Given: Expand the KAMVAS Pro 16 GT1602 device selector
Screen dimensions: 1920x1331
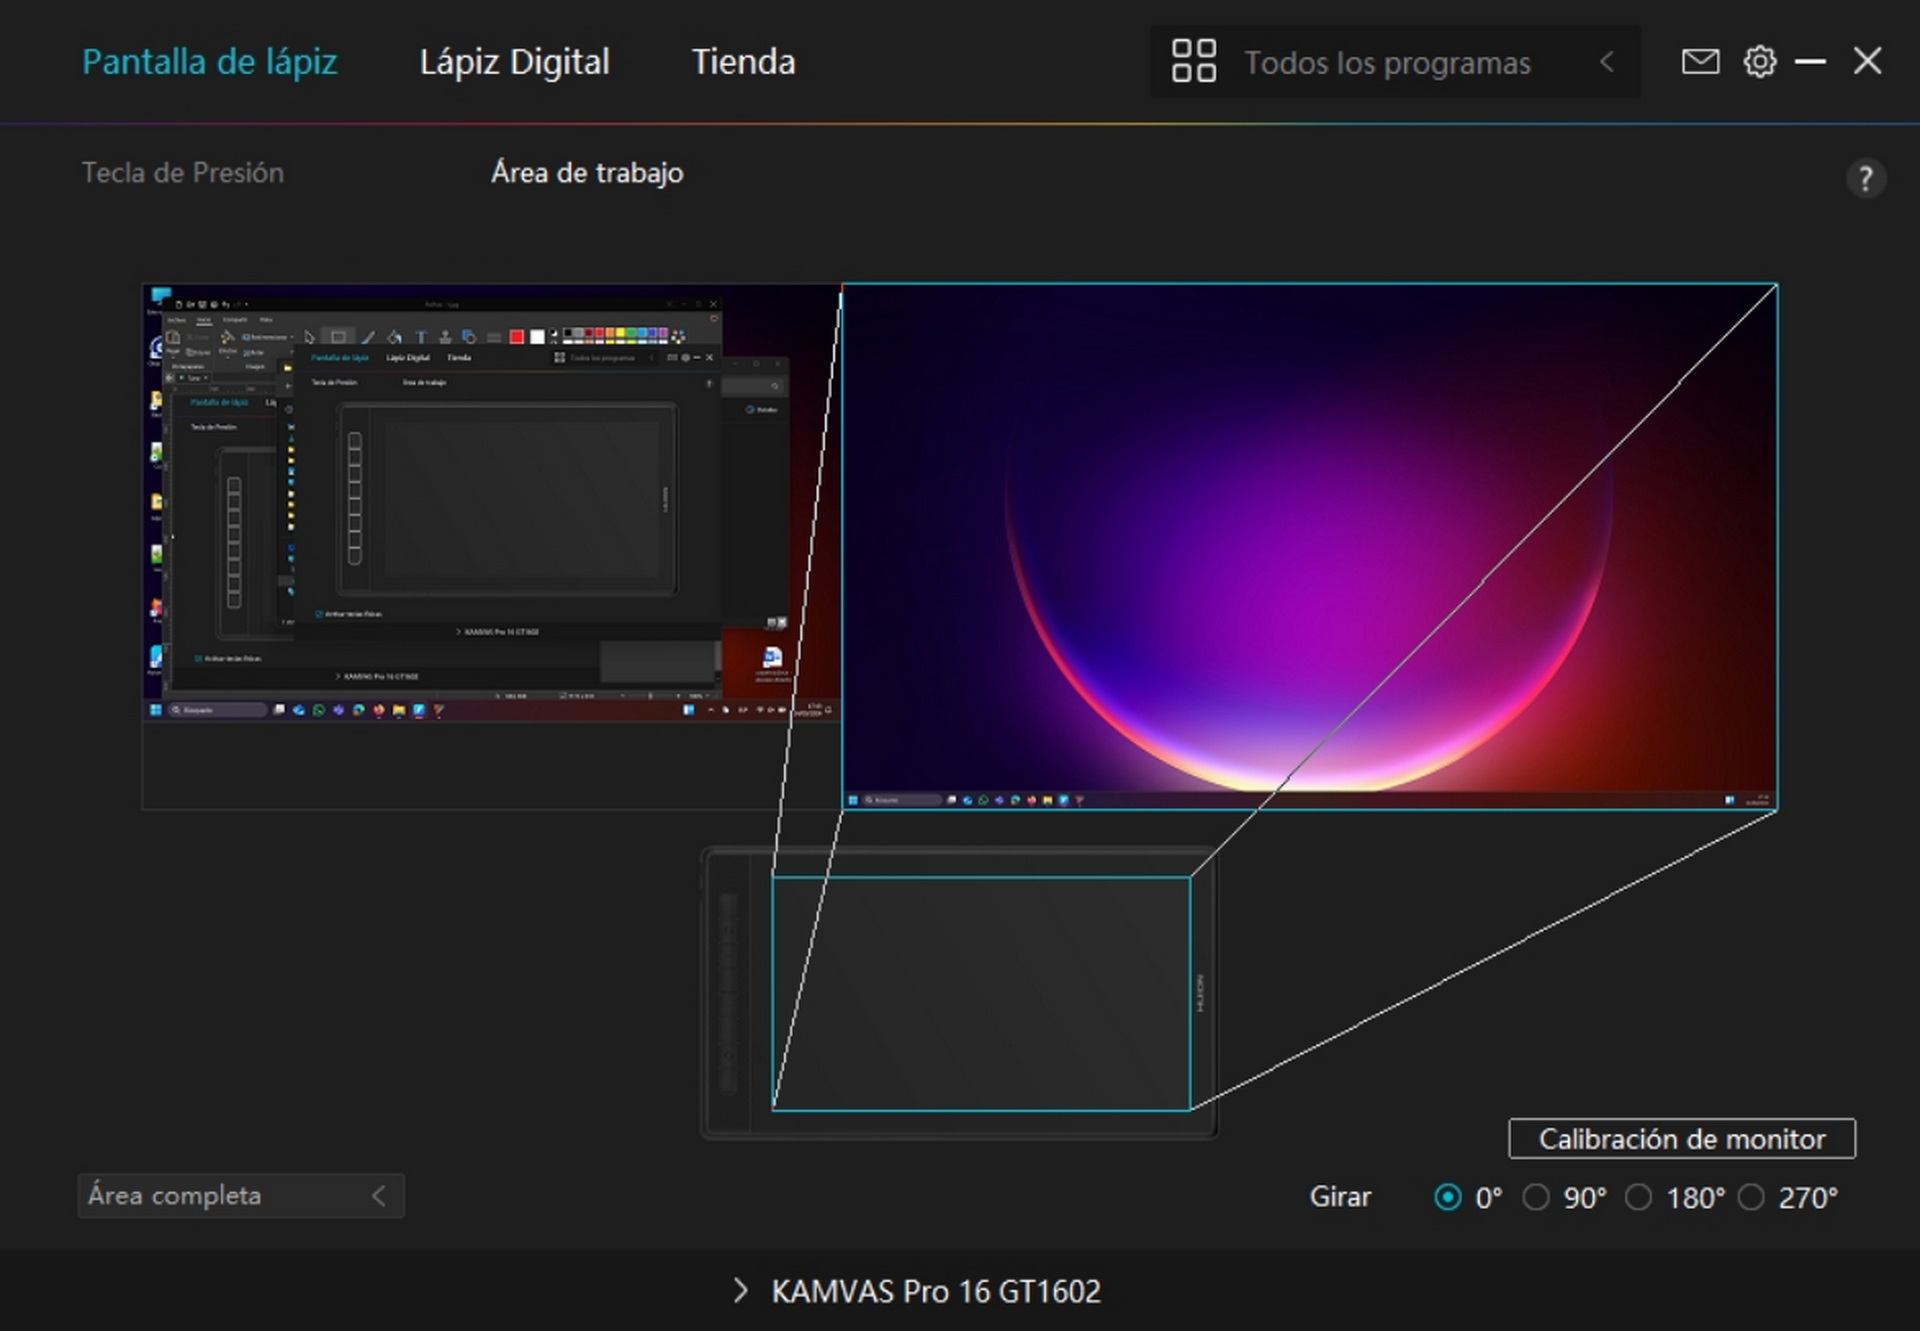Looking at the screenshot, I should 916,1291.
